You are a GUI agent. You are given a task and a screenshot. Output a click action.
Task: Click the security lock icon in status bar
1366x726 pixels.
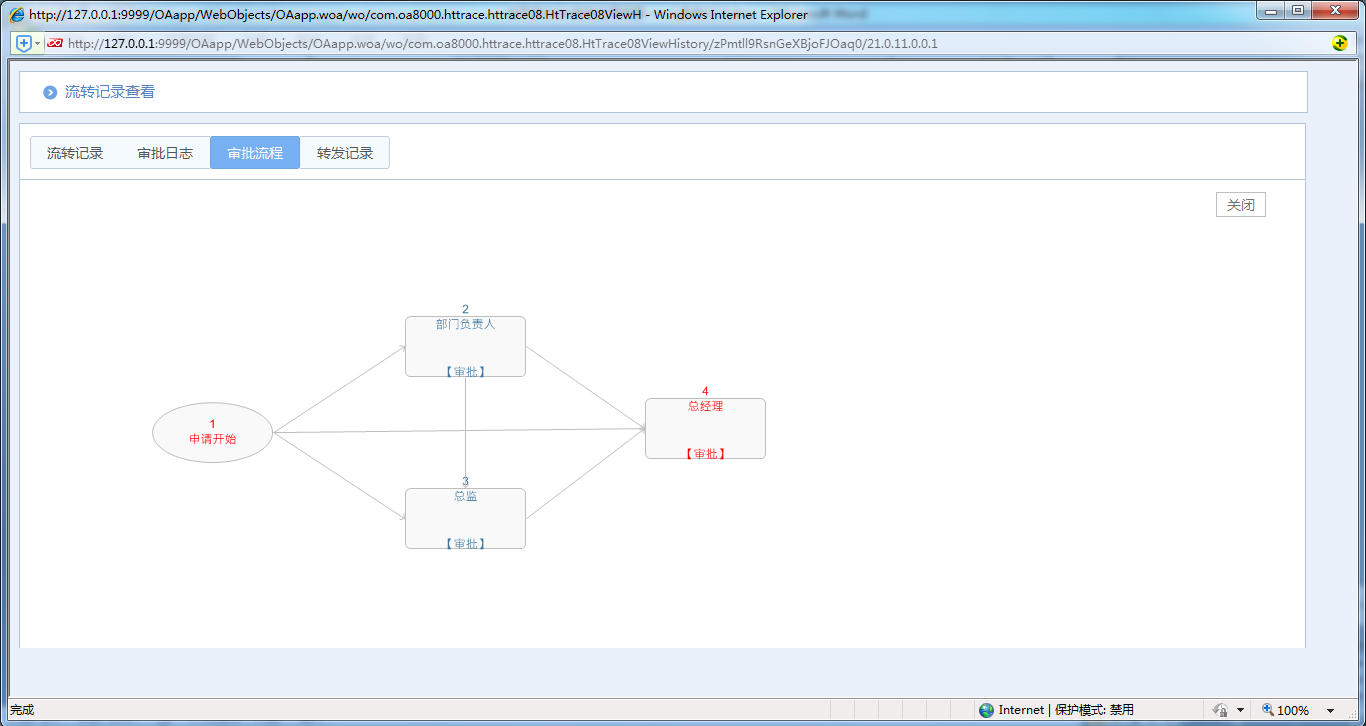(1220, 710)
